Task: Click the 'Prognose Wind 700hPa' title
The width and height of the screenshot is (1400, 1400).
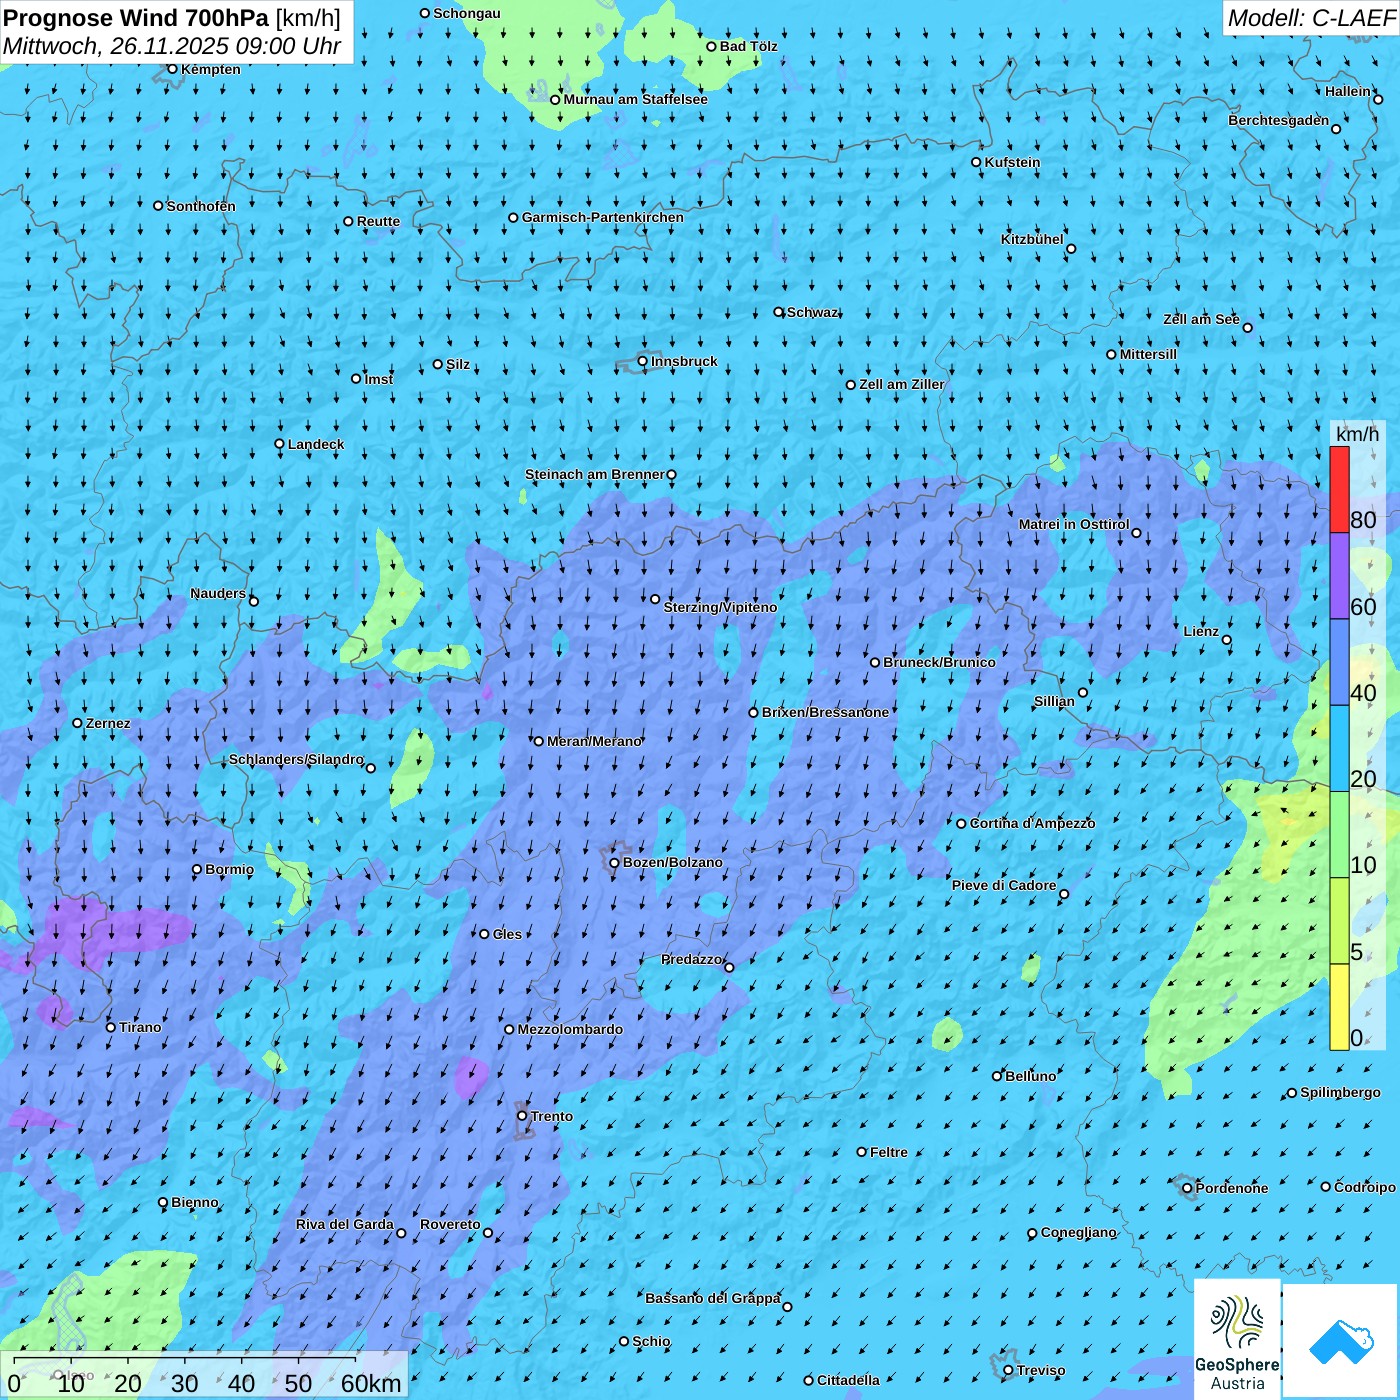Action: click(x=137, y=18)
